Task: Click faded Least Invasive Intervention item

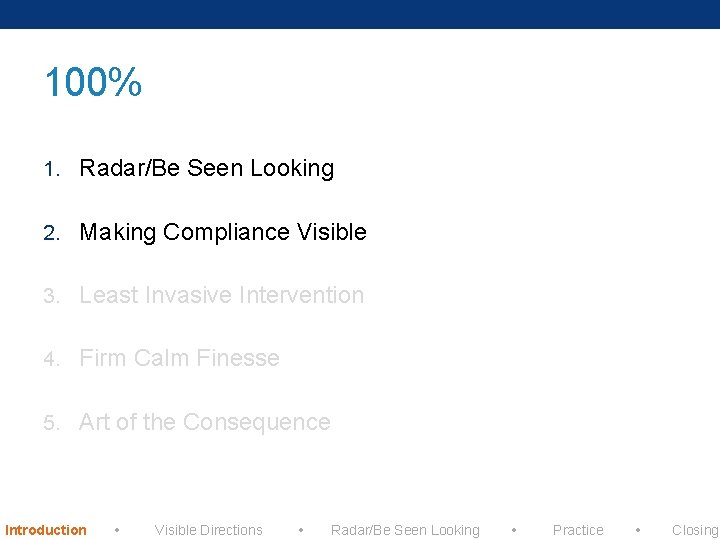Action: [222, 295]
